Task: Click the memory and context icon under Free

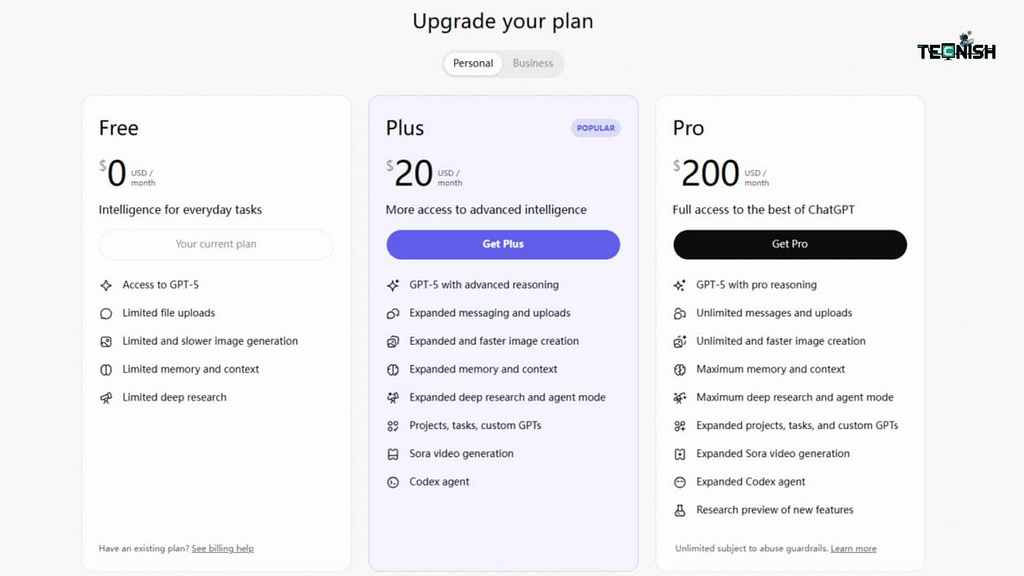Action: point(105,369)
